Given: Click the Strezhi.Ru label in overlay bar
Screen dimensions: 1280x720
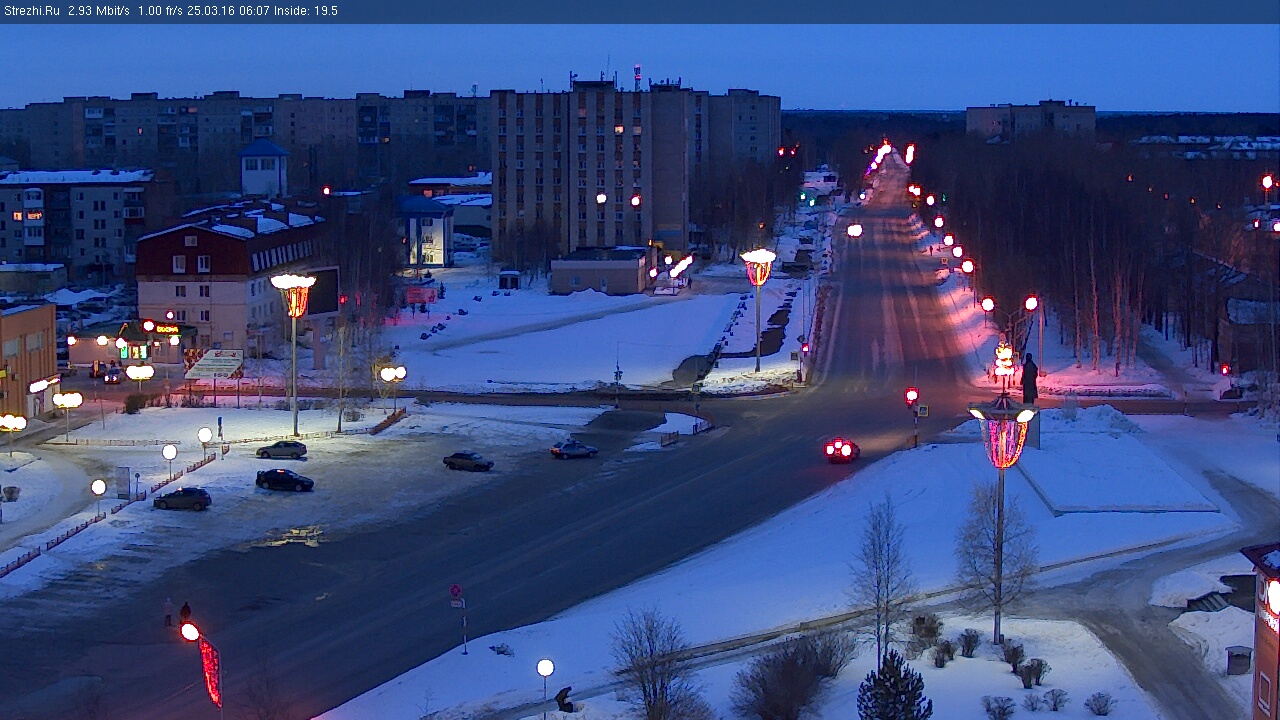Looking at the screenshot, I should [x=31, y=11].
